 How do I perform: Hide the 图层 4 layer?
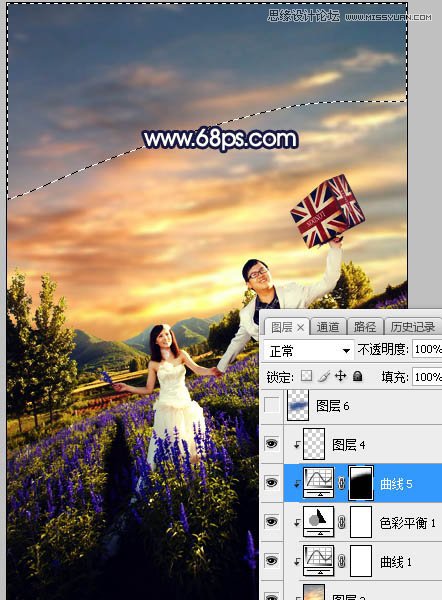271,444
